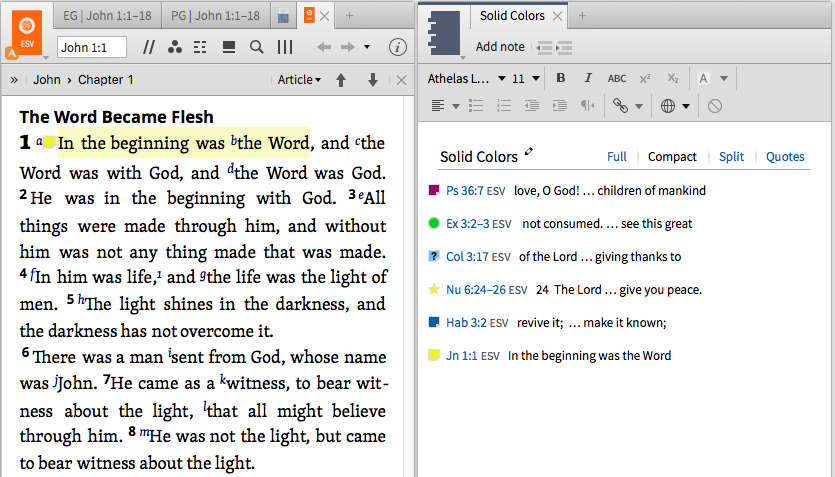835x477 pixels.
Task: Open the ESV resource icon menu
Action: (x=27, y=32)
